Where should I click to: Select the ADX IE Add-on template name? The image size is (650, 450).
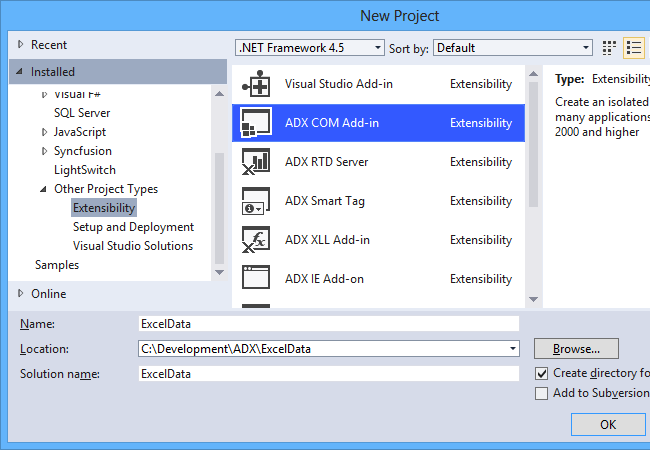tap(325, 278)
